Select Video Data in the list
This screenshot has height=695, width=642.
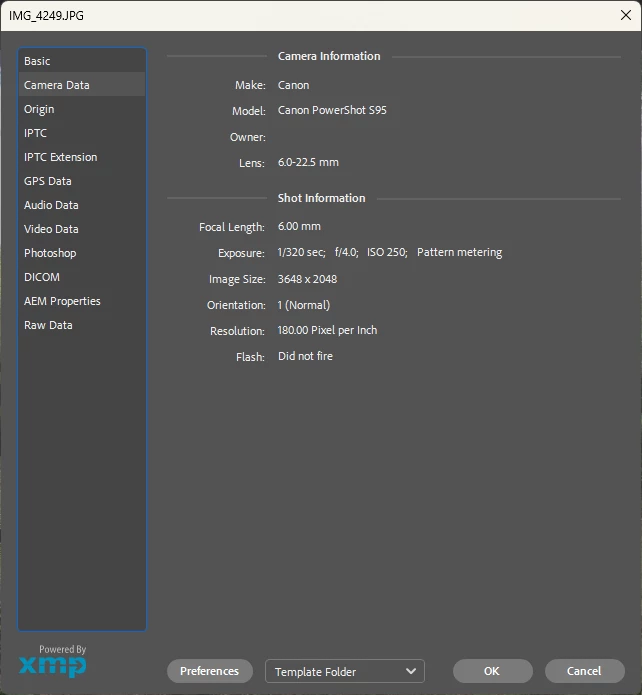point(82,229)
